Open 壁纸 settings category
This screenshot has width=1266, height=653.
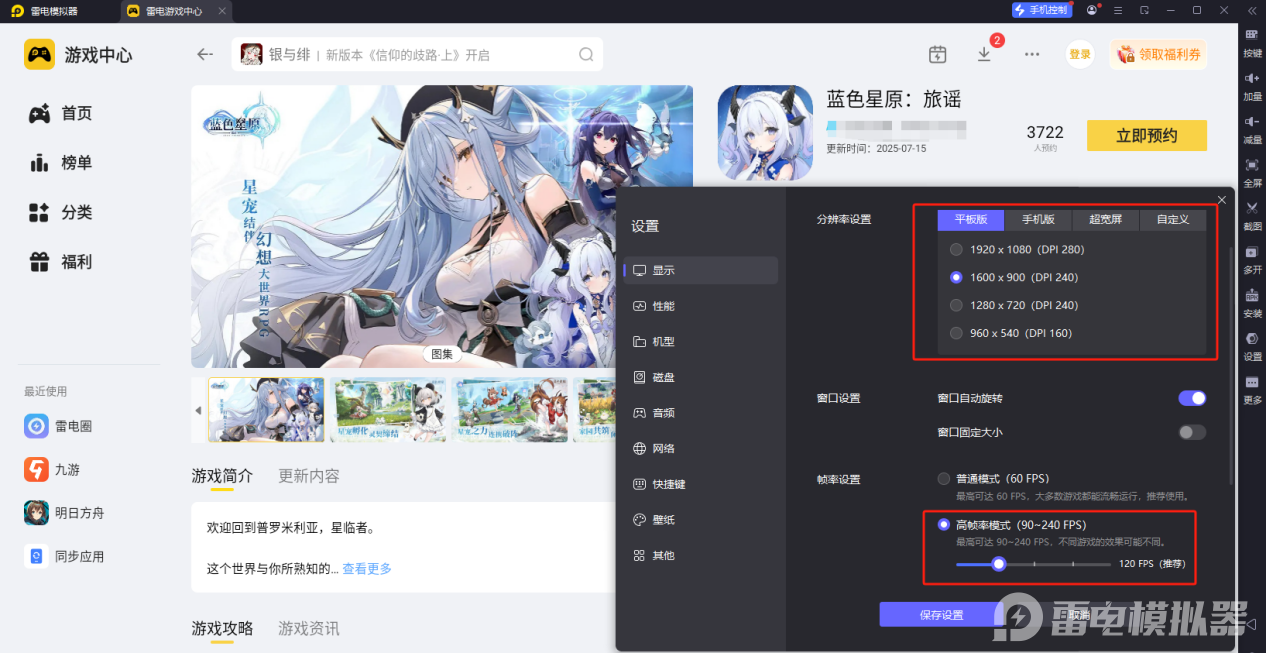[701, 520]
